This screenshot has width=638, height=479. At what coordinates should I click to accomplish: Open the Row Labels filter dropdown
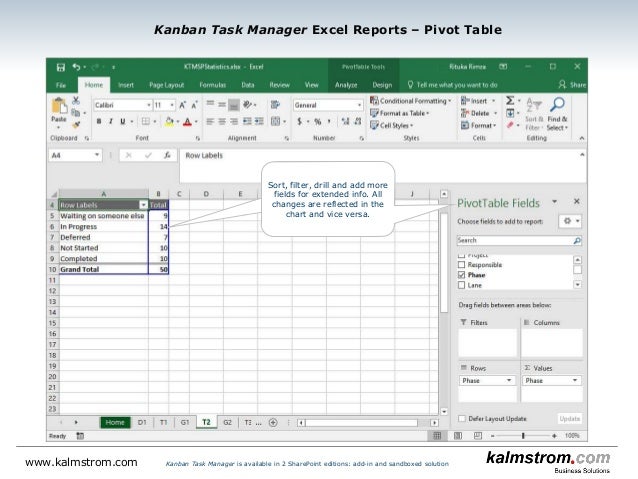click(x=143, y=205)
